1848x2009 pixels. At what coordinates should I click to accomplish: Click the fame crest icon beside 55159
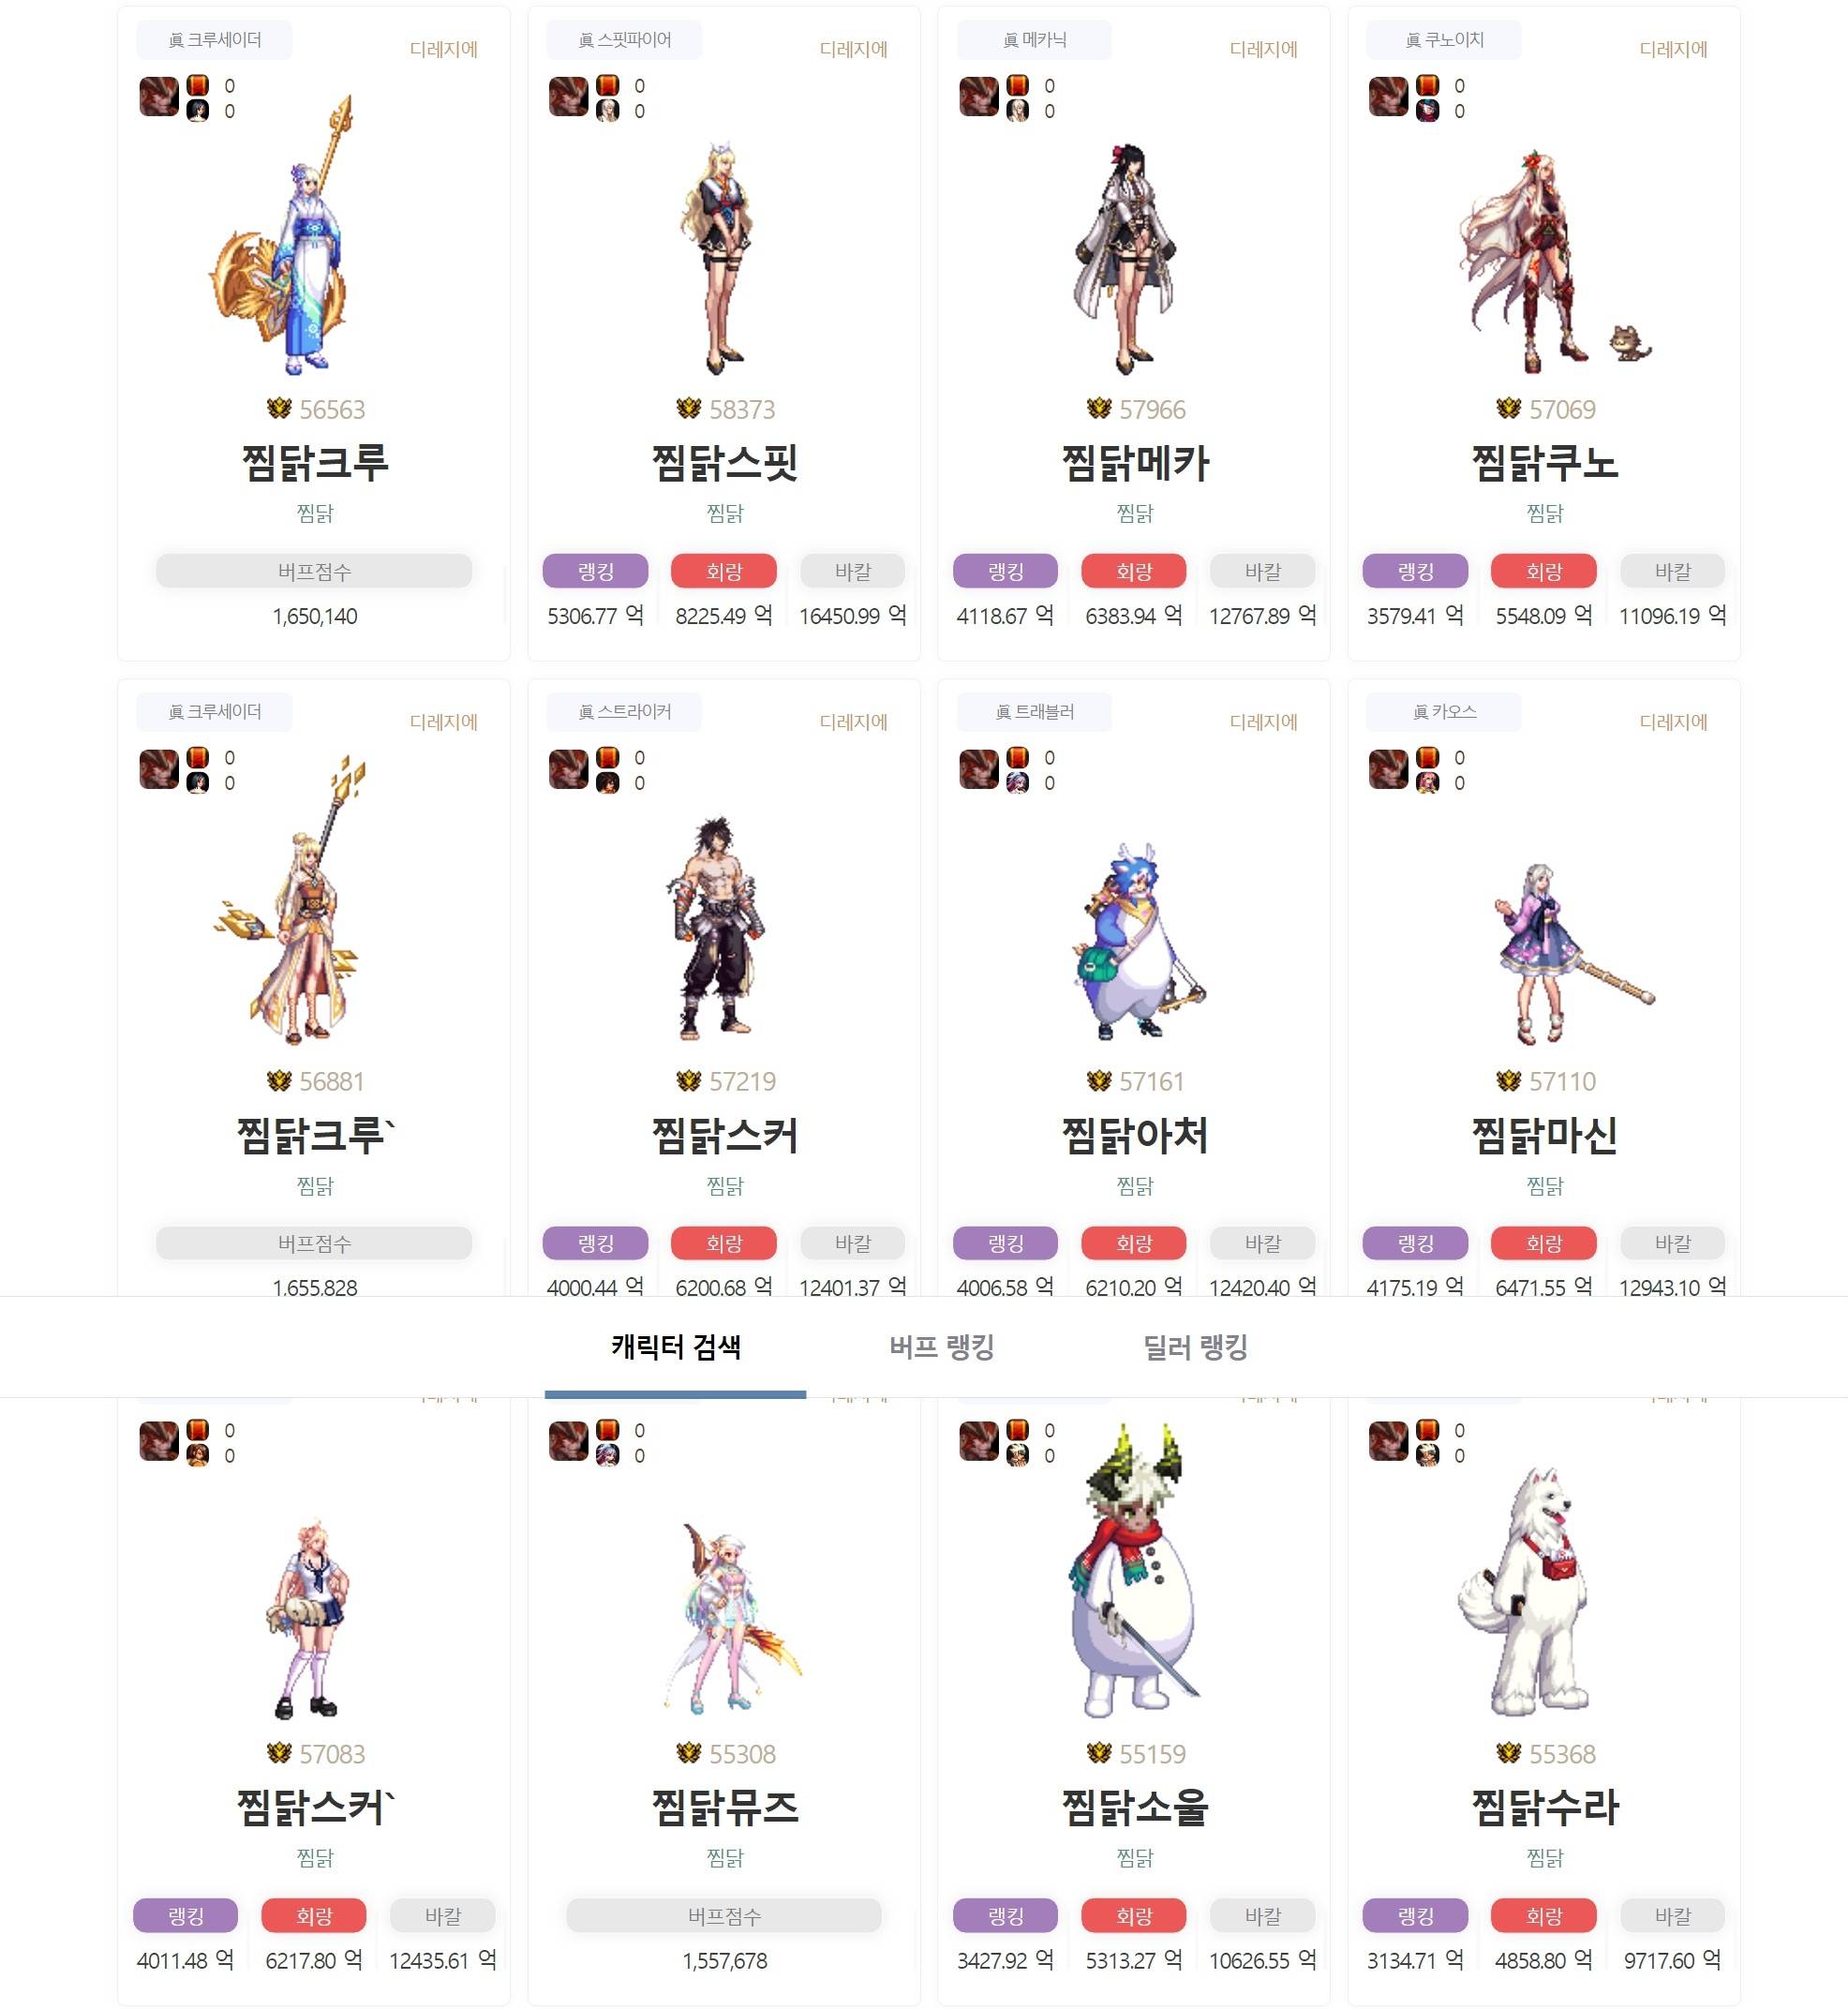point(1099,1753)
